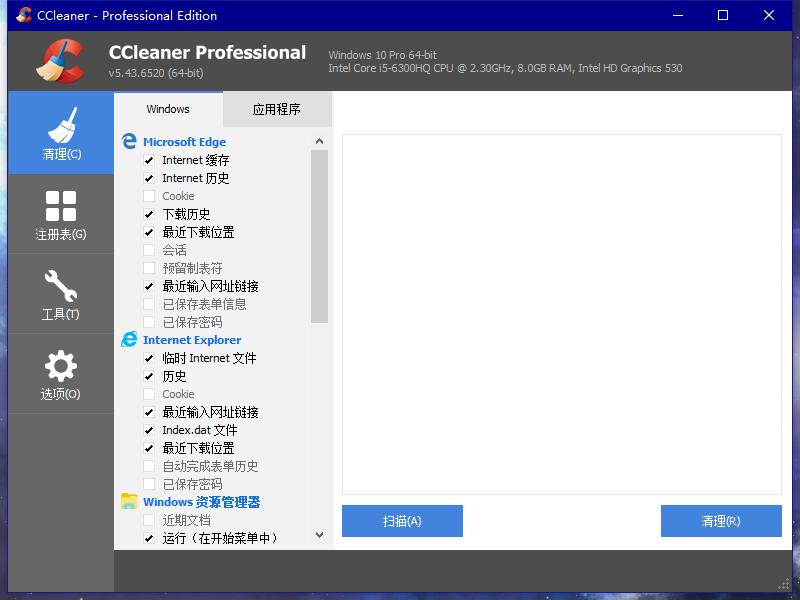
Task: Uncheck 下载历史 checkbox
Action: pyautogui.click(x=149, y=214)
